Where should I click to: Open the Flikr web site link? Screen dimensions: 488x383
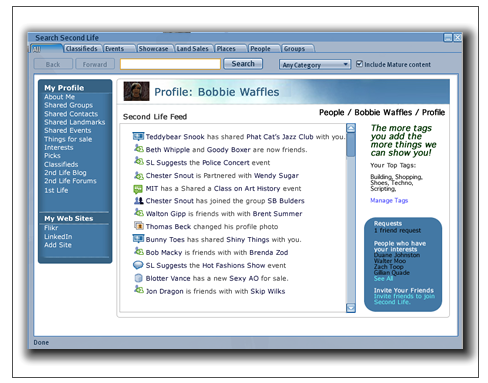(51, 228)
